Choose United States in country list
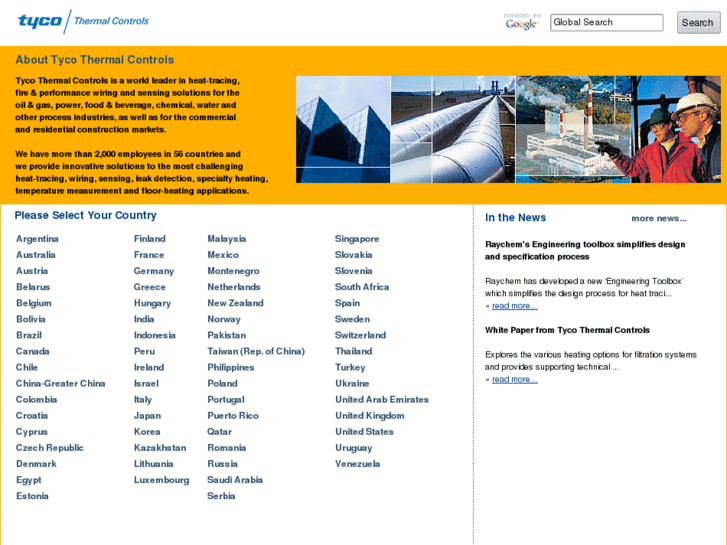Image resolution: width=727 pixels, height=545 pixels. click(x=364, y=432)
